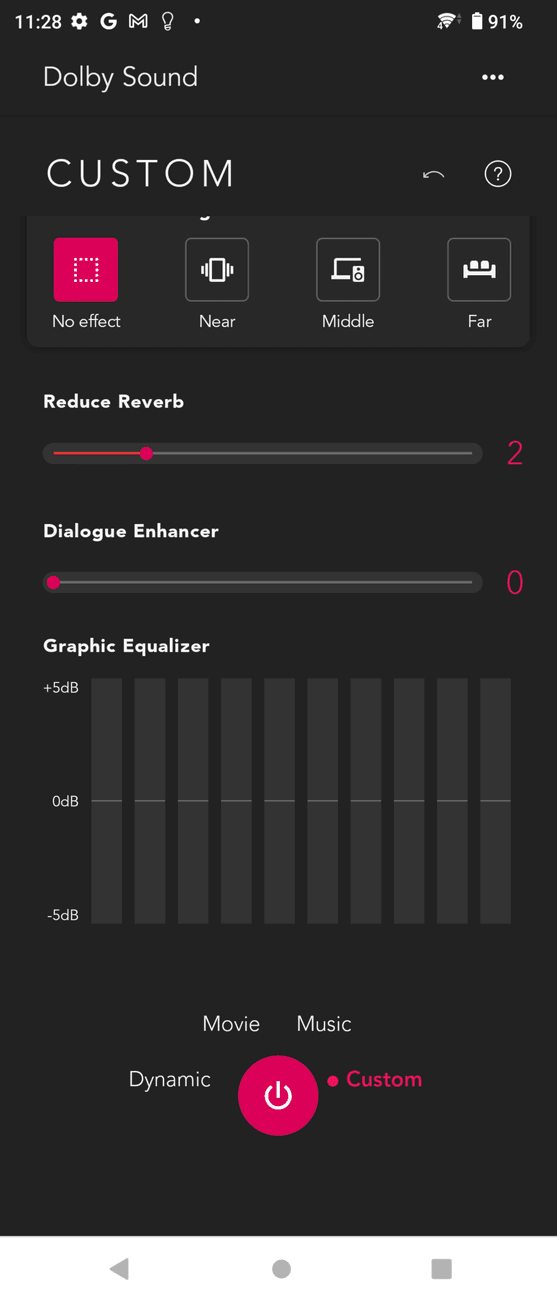Screen dimensions: 557x1300
Task: Switch to the Music sound mode
Action: pyautogui.click(x=324, y=1024)
